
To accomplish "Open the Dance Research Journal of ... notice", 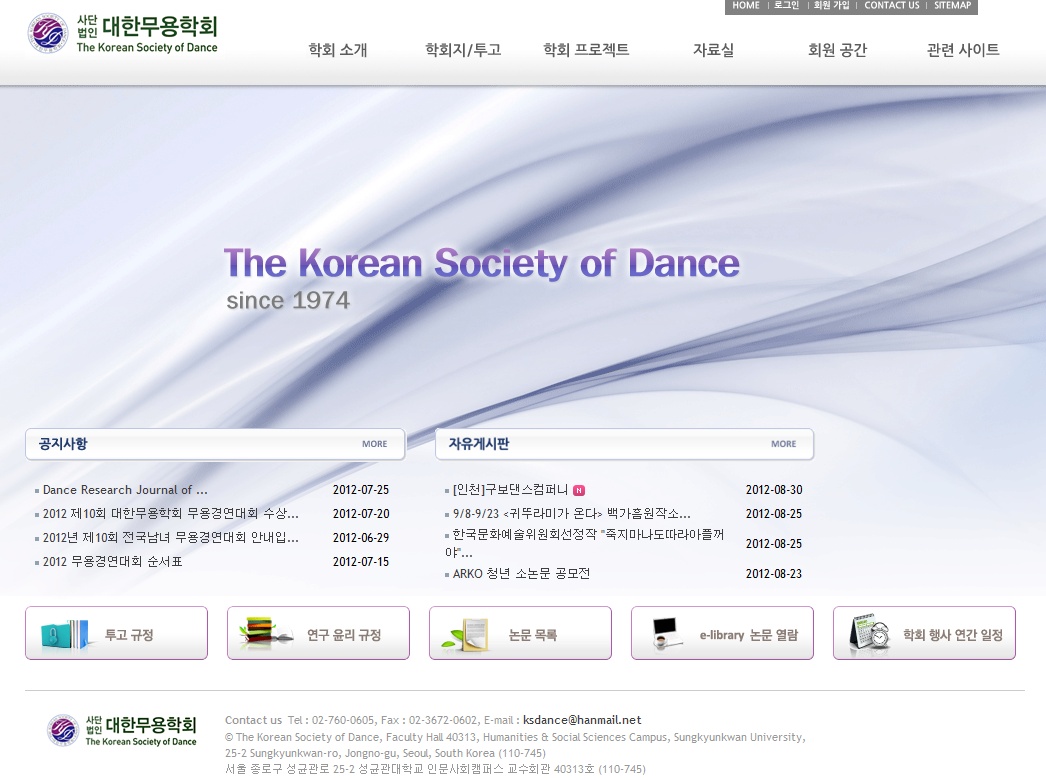I will (x=125, y=490).
